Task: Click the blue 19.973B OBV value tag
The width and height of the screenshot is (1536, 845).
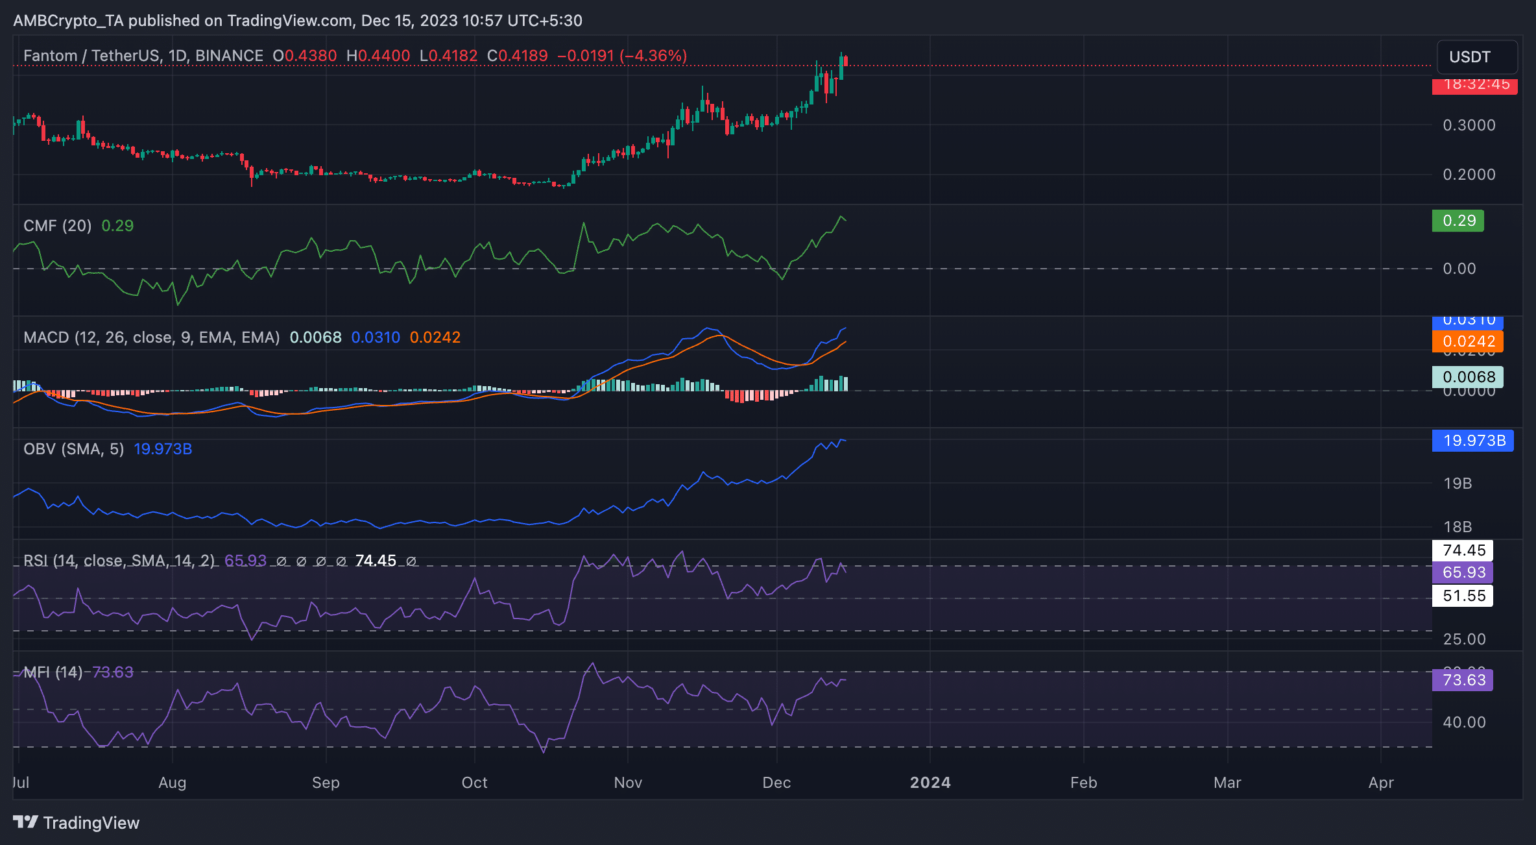Action: pos(1473,441)
